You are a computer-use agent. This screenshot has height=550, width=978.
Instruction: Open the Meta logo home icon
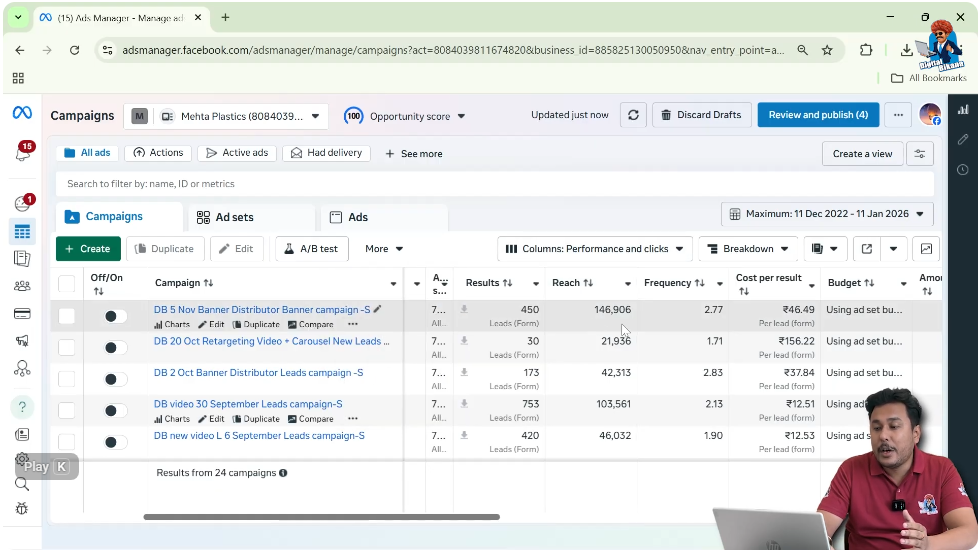pos(22,113)
